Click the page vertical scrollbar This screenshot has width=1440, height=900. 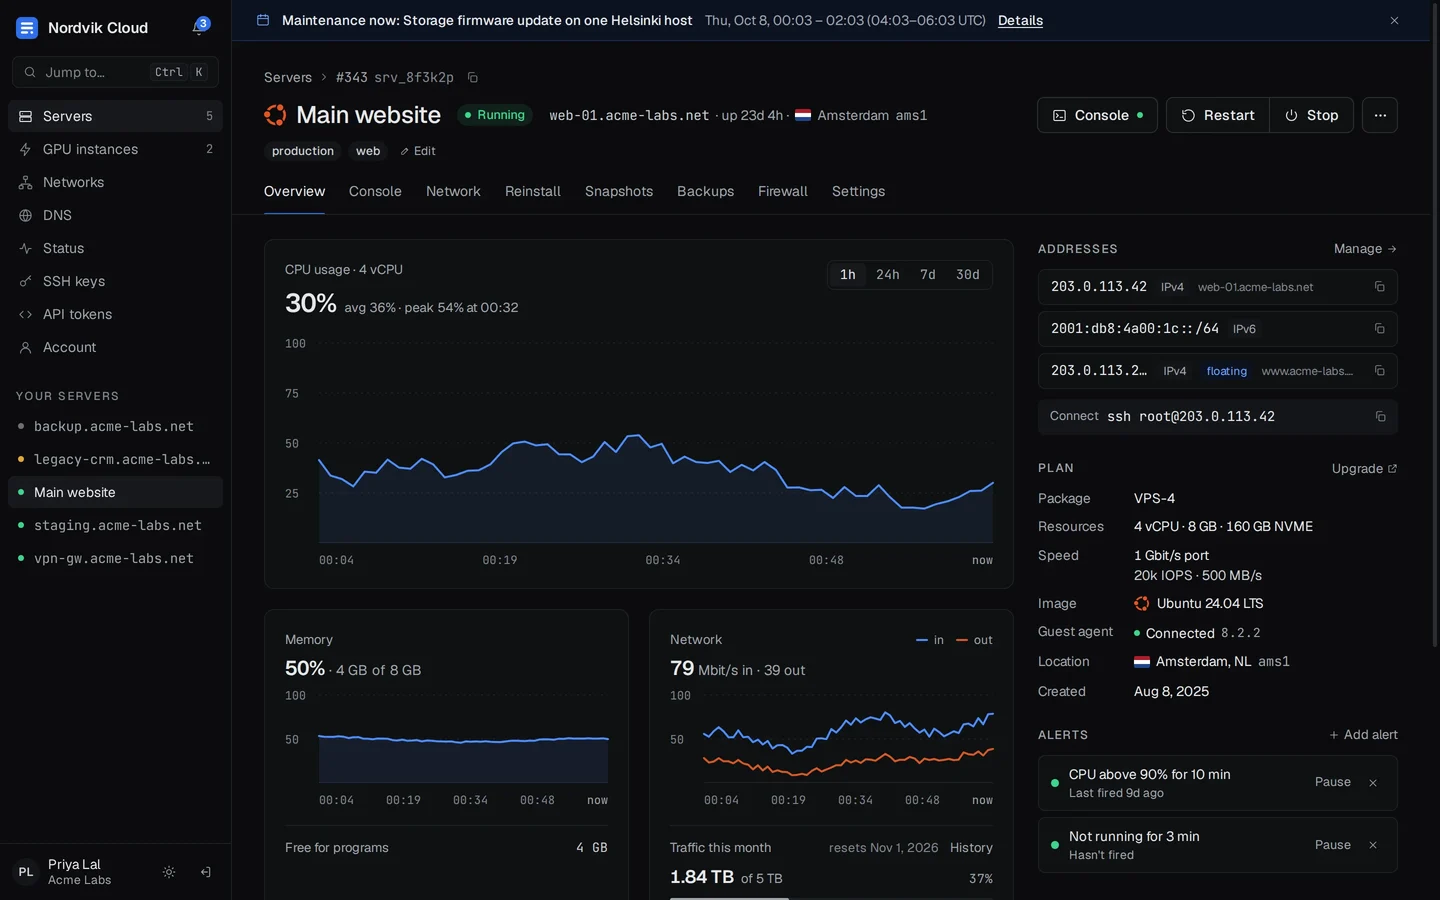(1435, 325)
